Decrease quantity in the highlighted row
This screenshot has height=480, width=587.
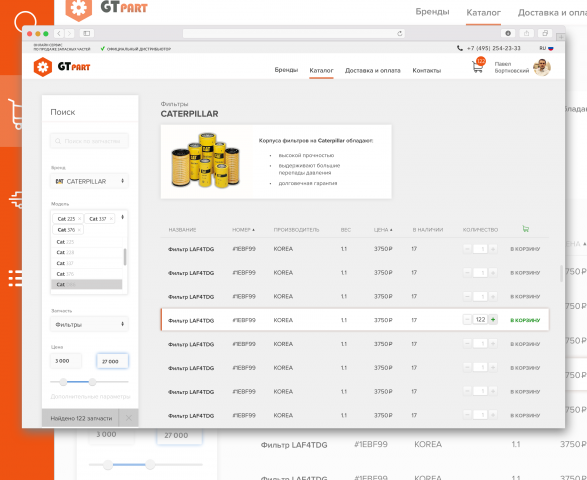[467, 319]
